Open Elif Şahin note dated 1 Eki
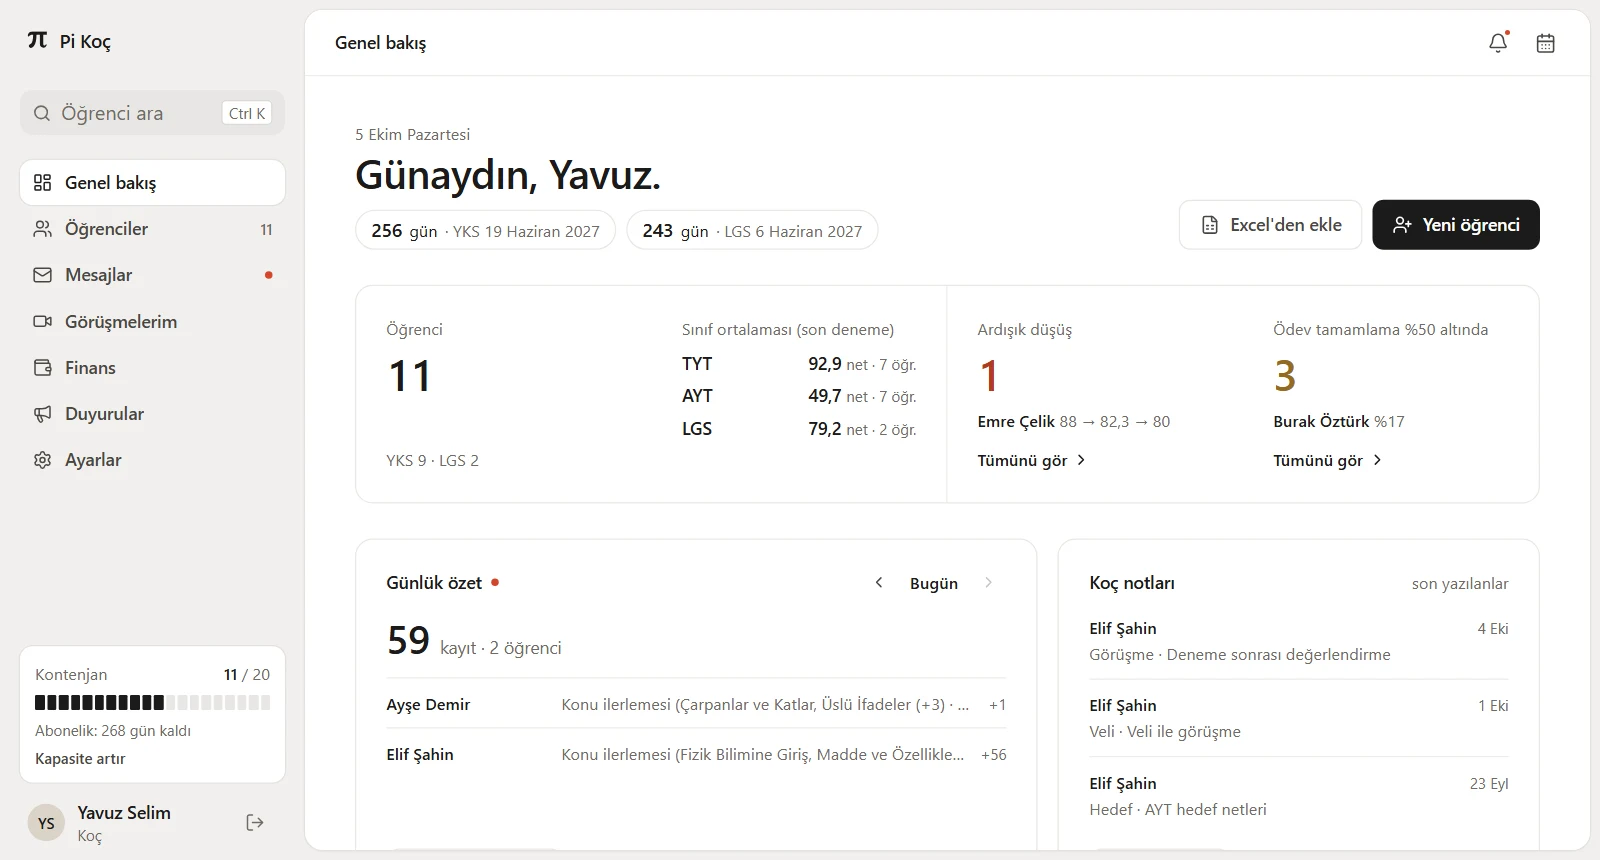 click(1299, 718)
